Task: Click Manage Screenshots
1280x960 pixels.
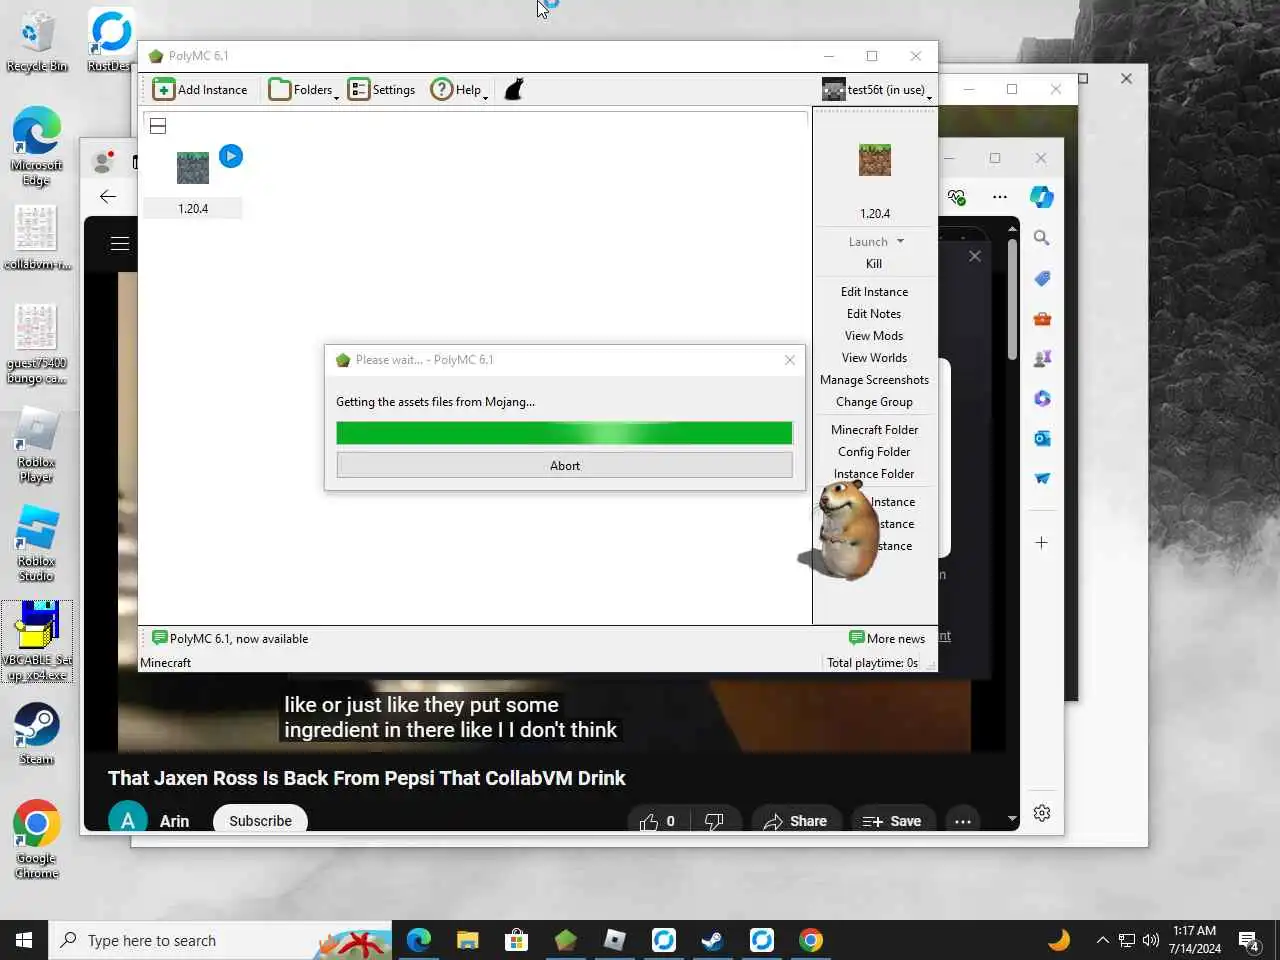Action: [x=874, y=380]
